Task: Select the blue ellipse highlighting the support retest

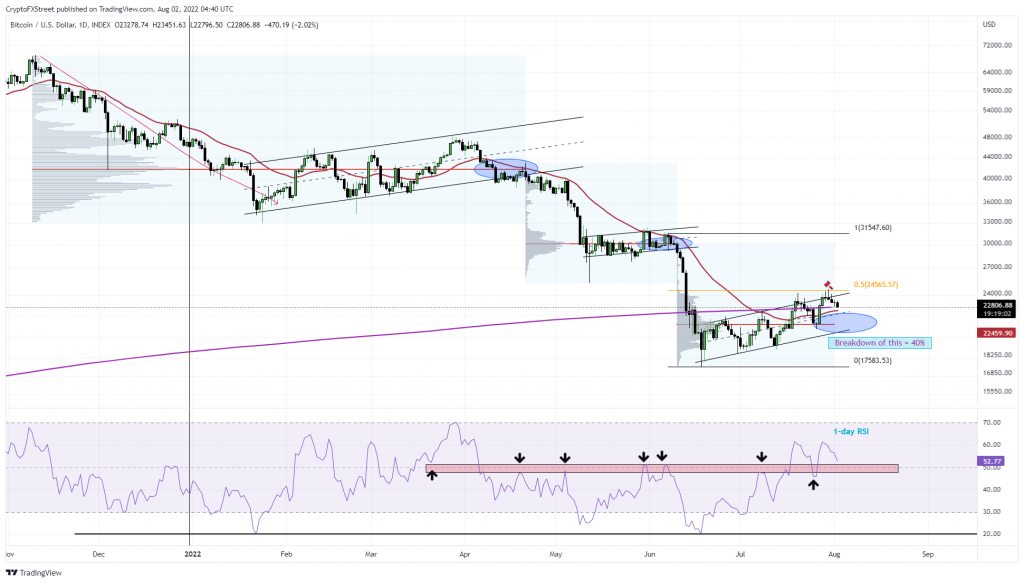Action: tap(845, 322)
